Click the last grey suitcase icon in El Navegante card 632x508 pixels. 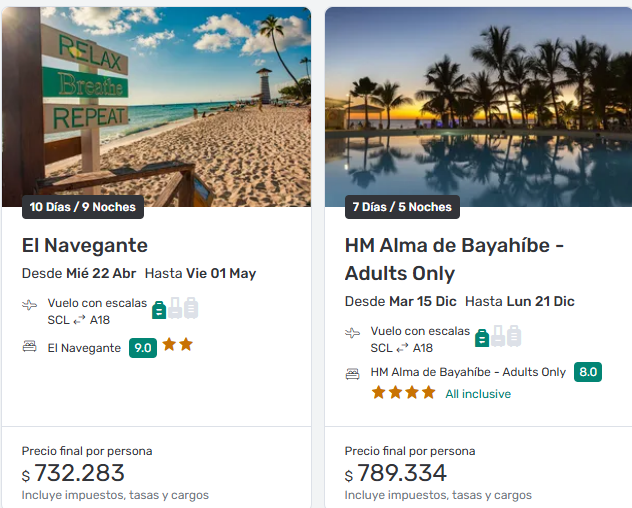coord(191,308)
